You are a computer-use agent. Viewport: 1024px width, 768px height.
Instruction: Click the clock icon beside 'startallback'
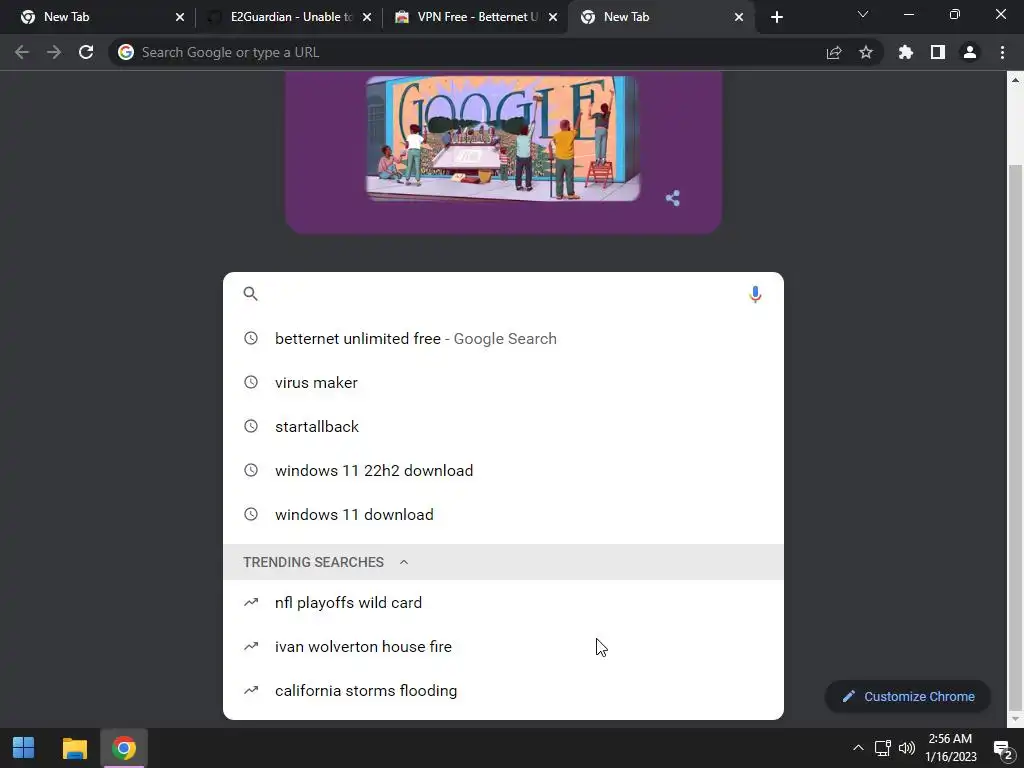click(x=251, y=426)
